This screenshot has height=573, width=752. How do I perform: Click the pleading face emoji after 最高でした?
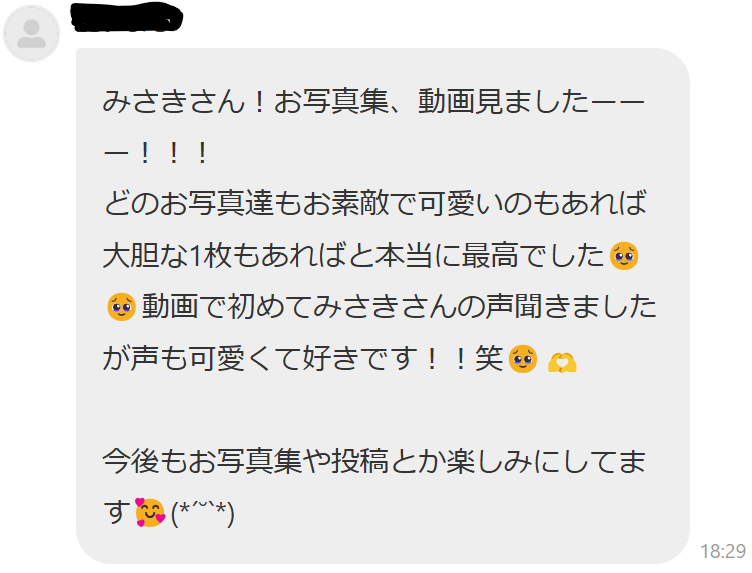point(623,256)
